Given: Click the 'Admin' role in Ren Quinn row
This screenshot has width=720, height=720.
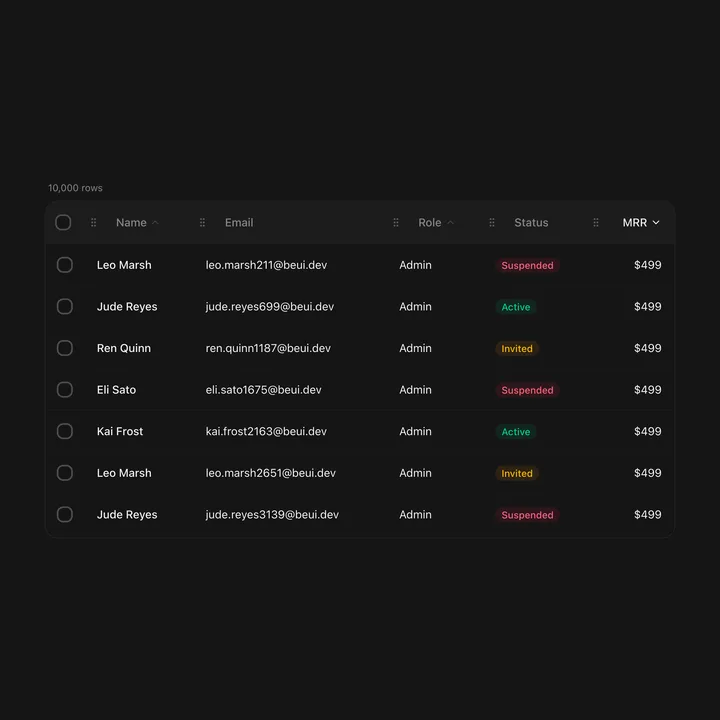Looking at the screenshot, I should [x=415, y=348].
